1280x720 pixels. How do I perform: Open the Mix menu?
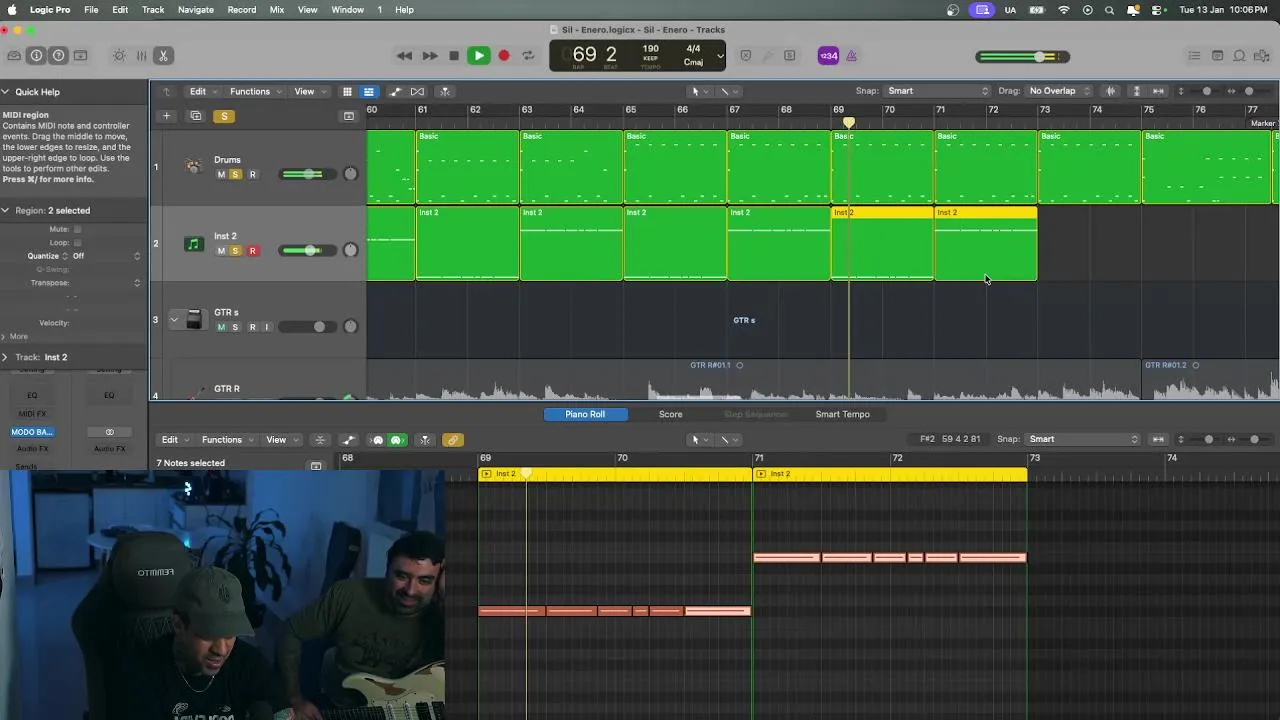(x=277, y=9)
